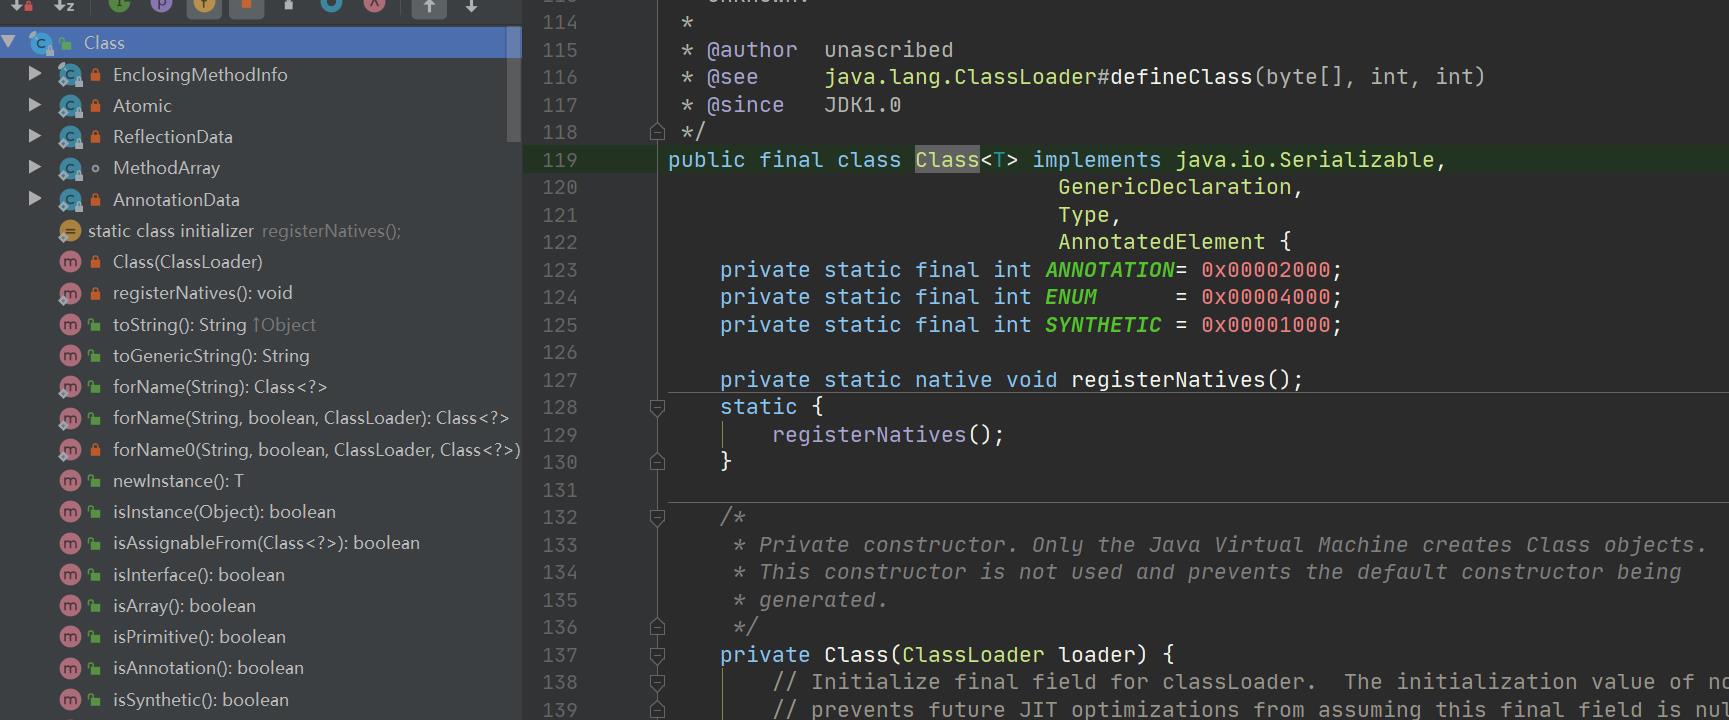Toggle the green 'I' structure filter

[x=119, y=5]
